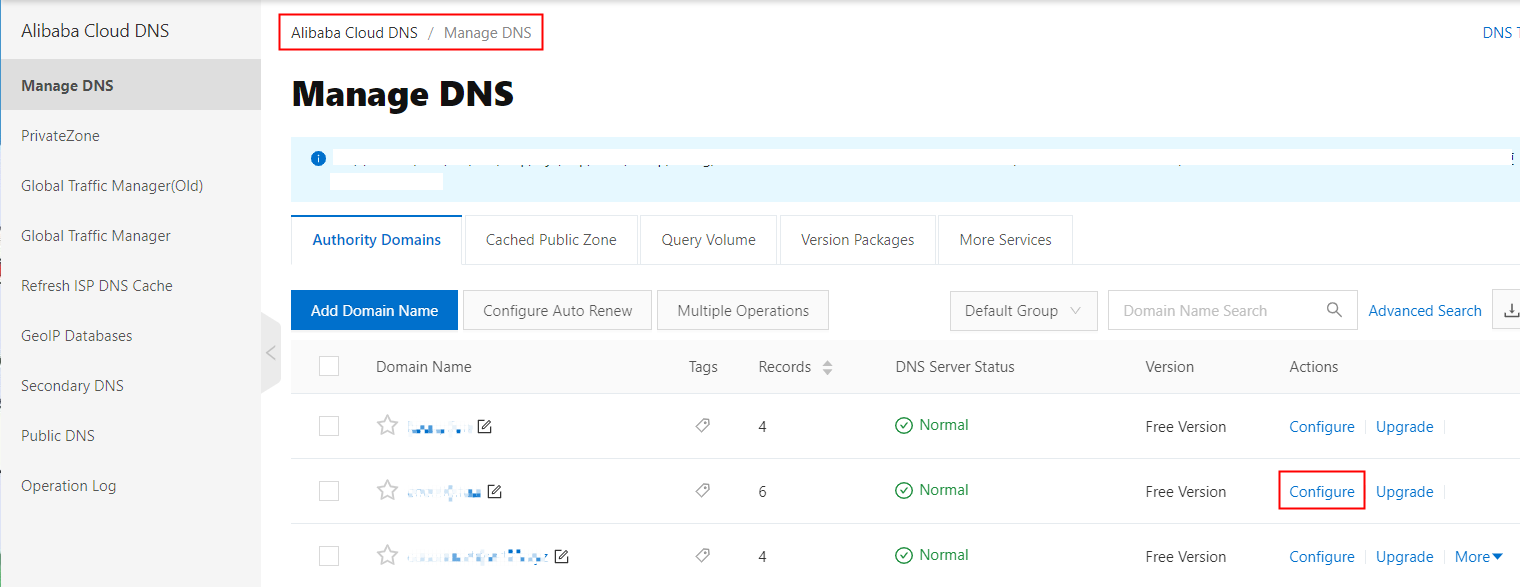This screenshot has width=1520, height=587.
Task: Click Multiple Operations button
Action: click(743, 311)
